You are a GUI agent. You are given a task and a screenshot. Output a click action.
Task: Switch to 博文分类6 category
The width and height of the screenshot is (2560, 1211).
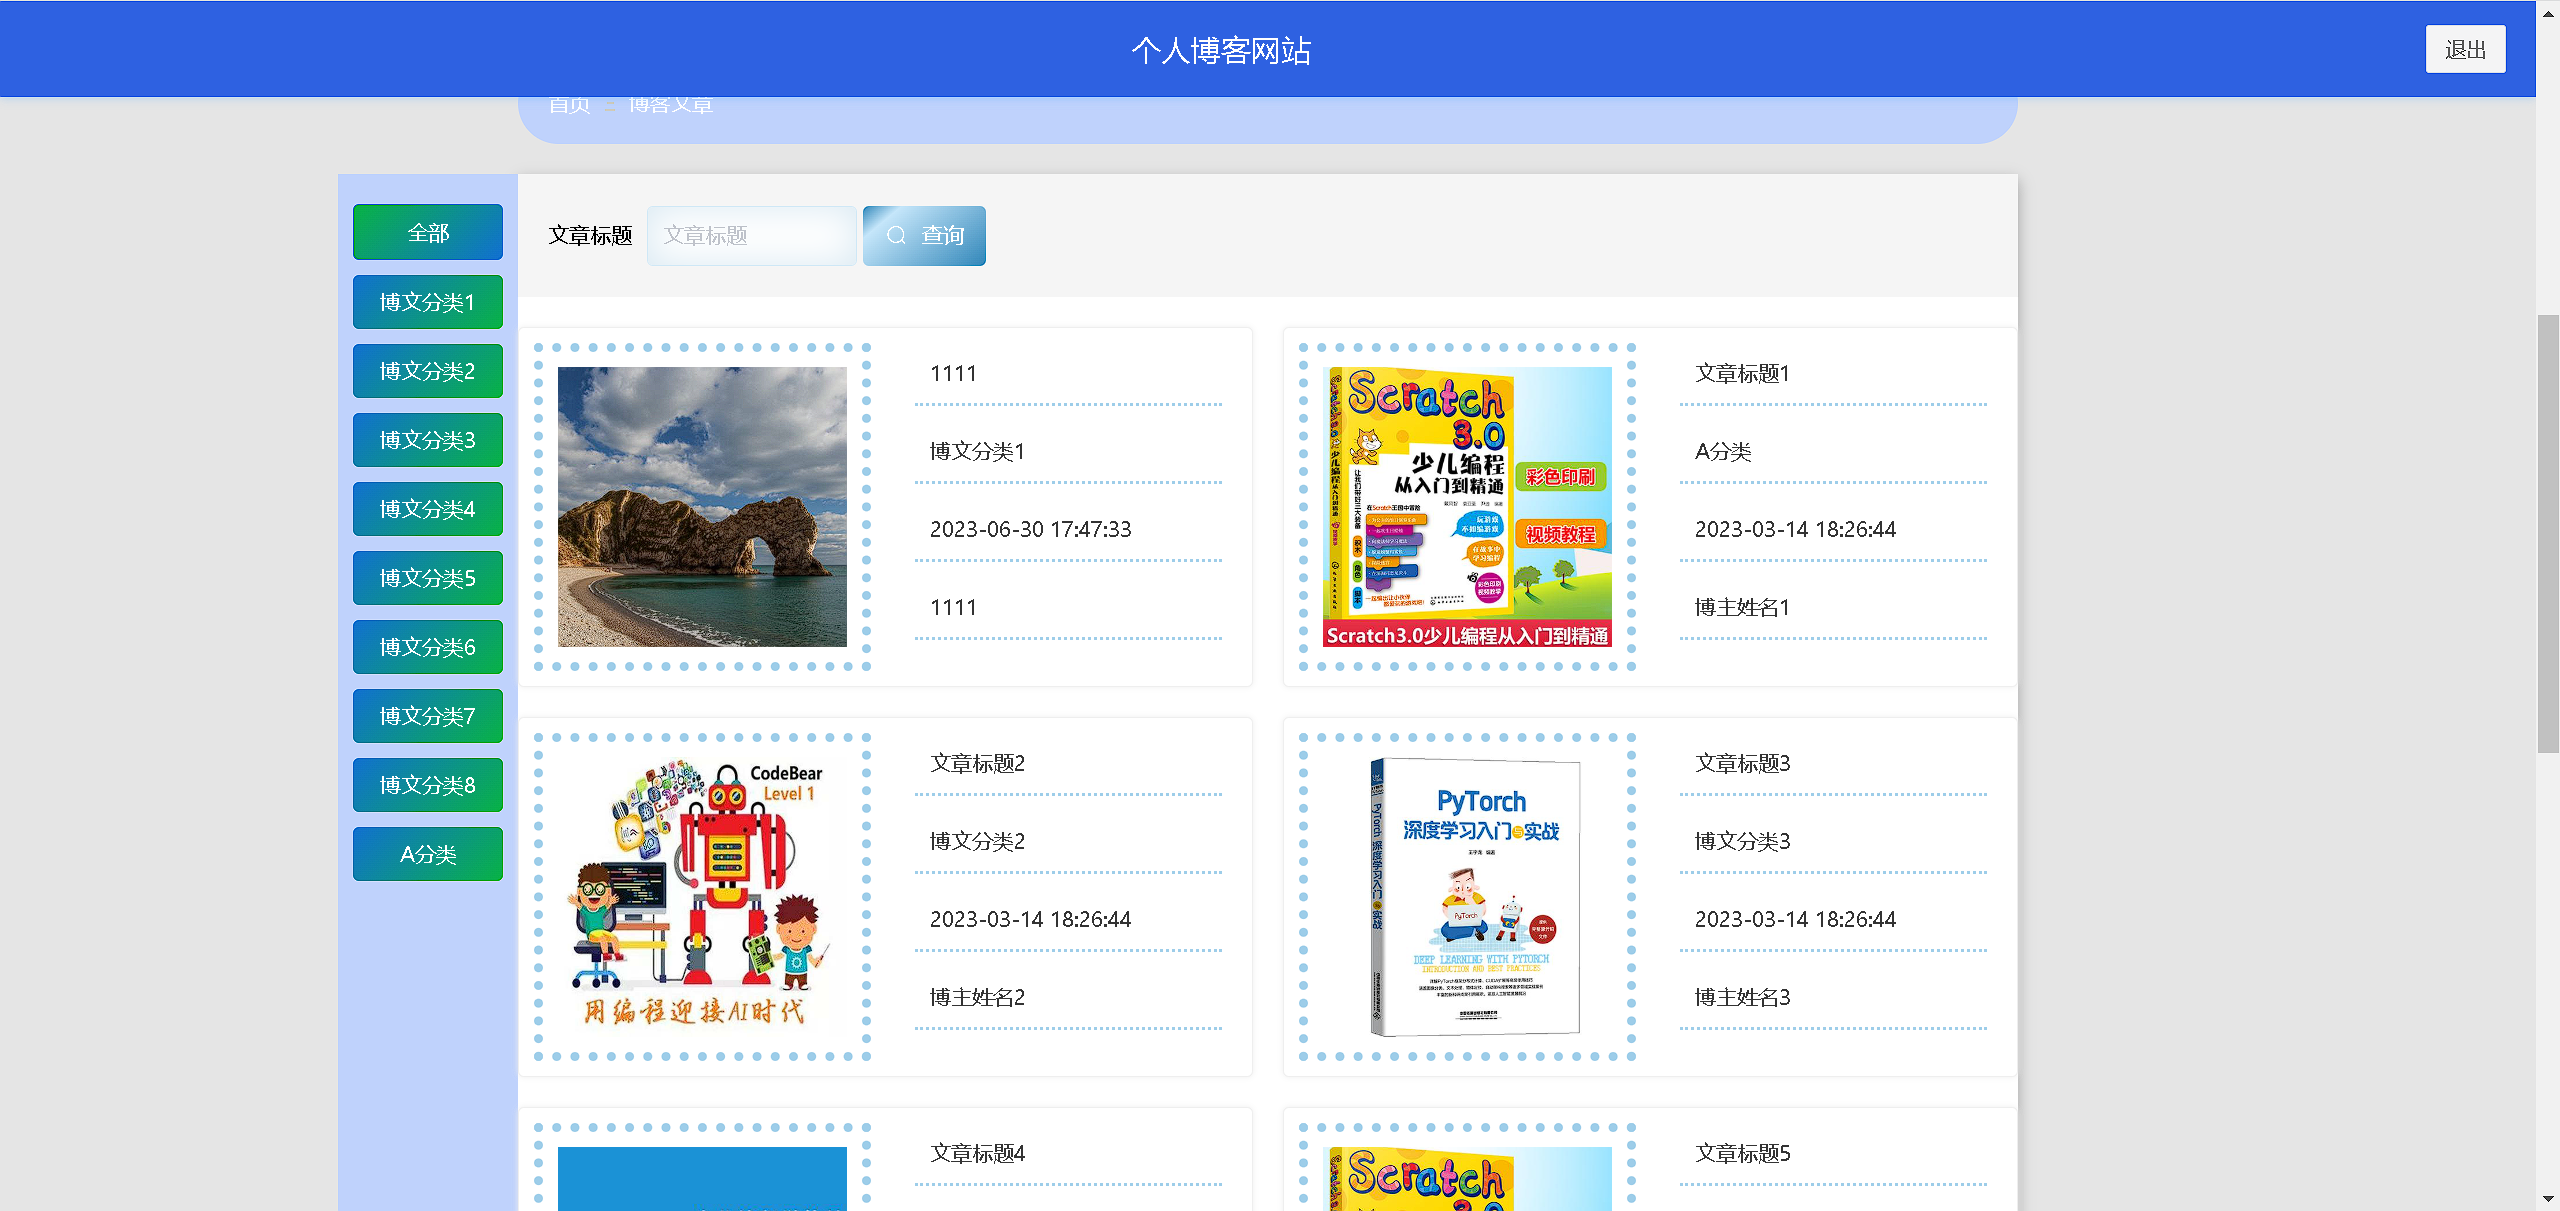[428, 647]
